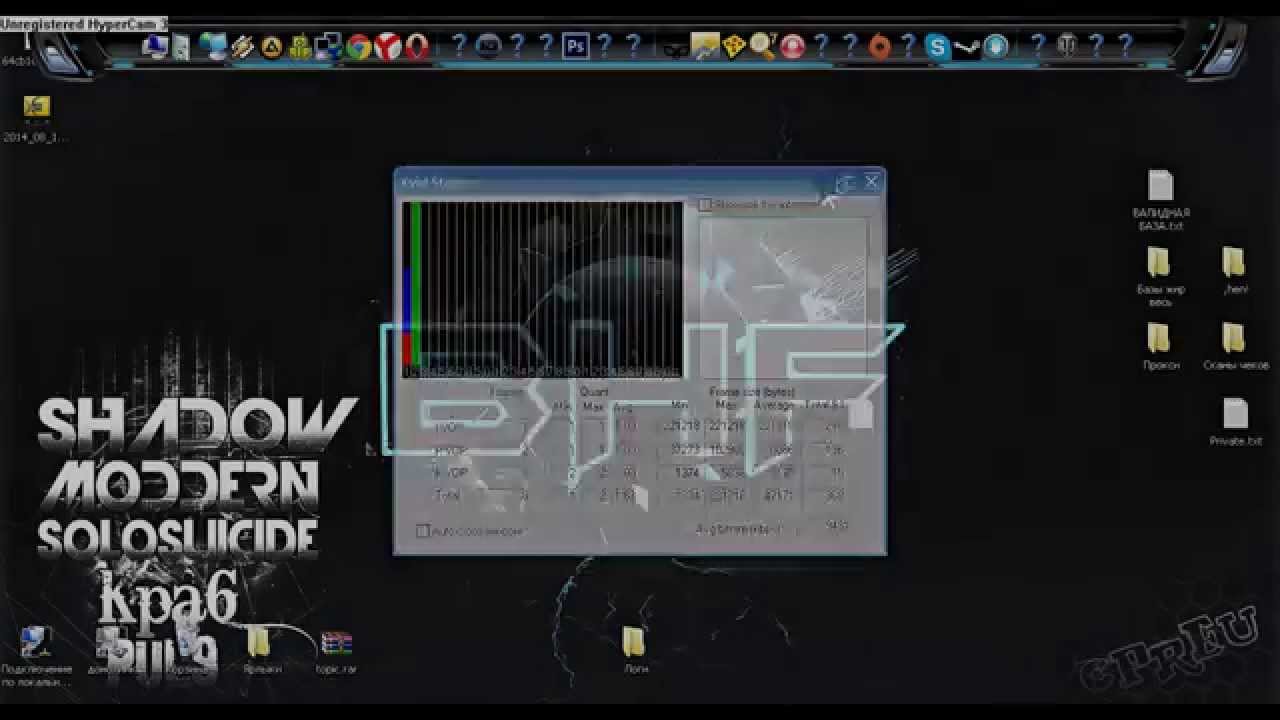Select the local network connection shortcut
1280x720 pixels.
click(x=35, y=656)
